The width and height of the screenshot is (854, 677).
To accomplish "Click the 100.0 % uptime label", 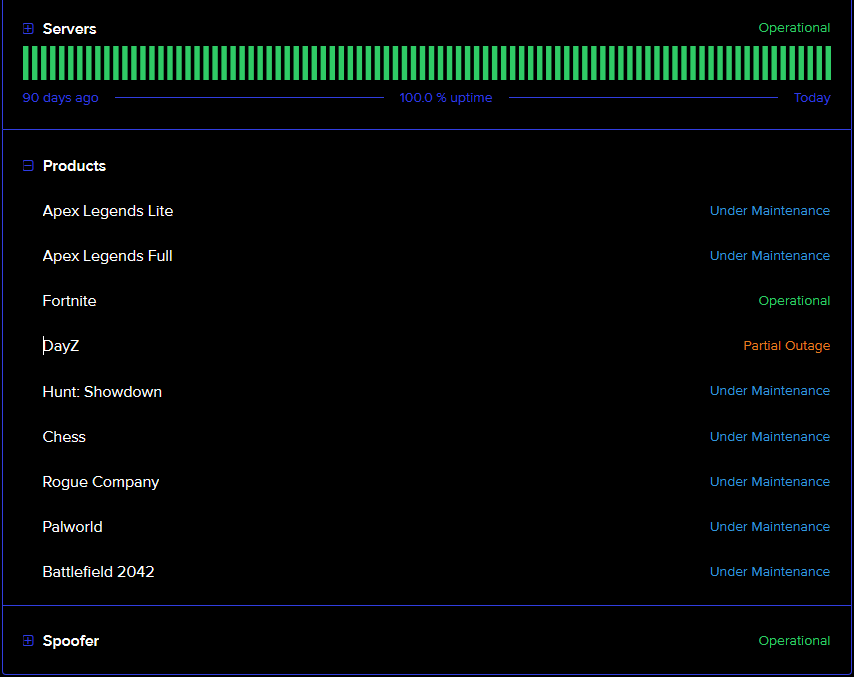I will 446,98.
